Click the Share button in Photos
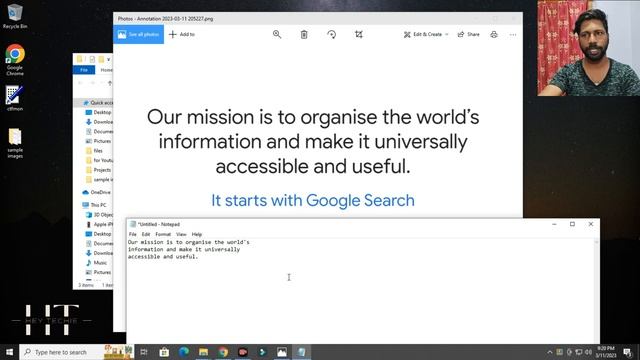 coord(469,34)
